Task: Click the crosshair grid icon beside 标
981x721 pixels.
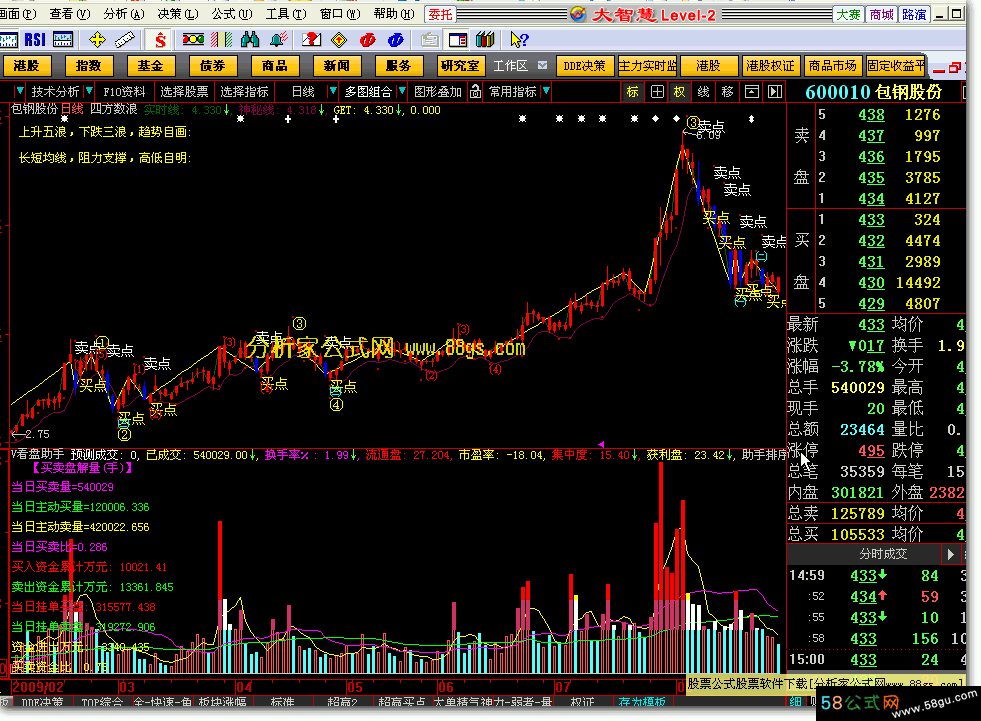Action: 657,92
